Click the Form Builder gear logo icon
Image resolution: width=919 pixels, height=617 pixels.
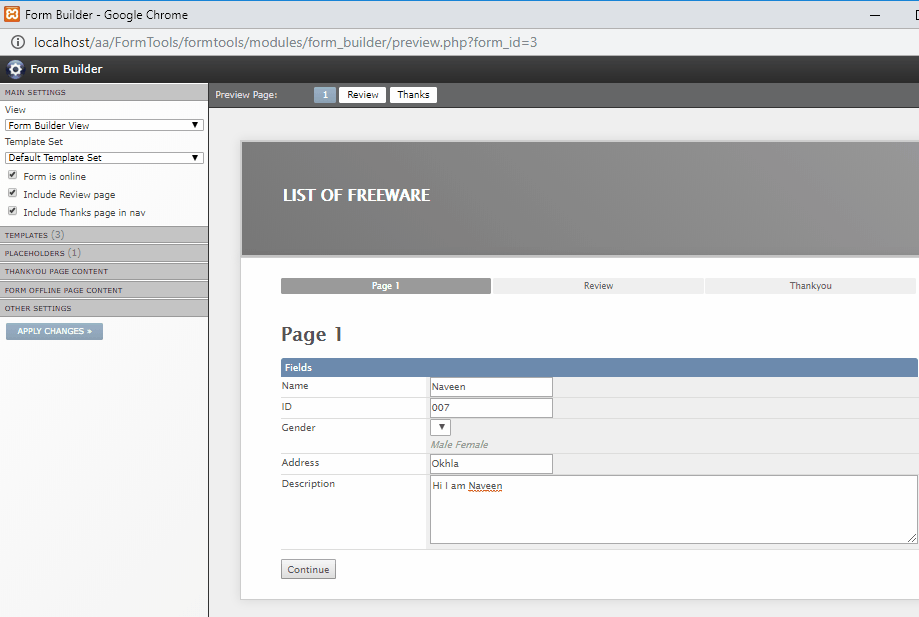(x=15, y=69)
